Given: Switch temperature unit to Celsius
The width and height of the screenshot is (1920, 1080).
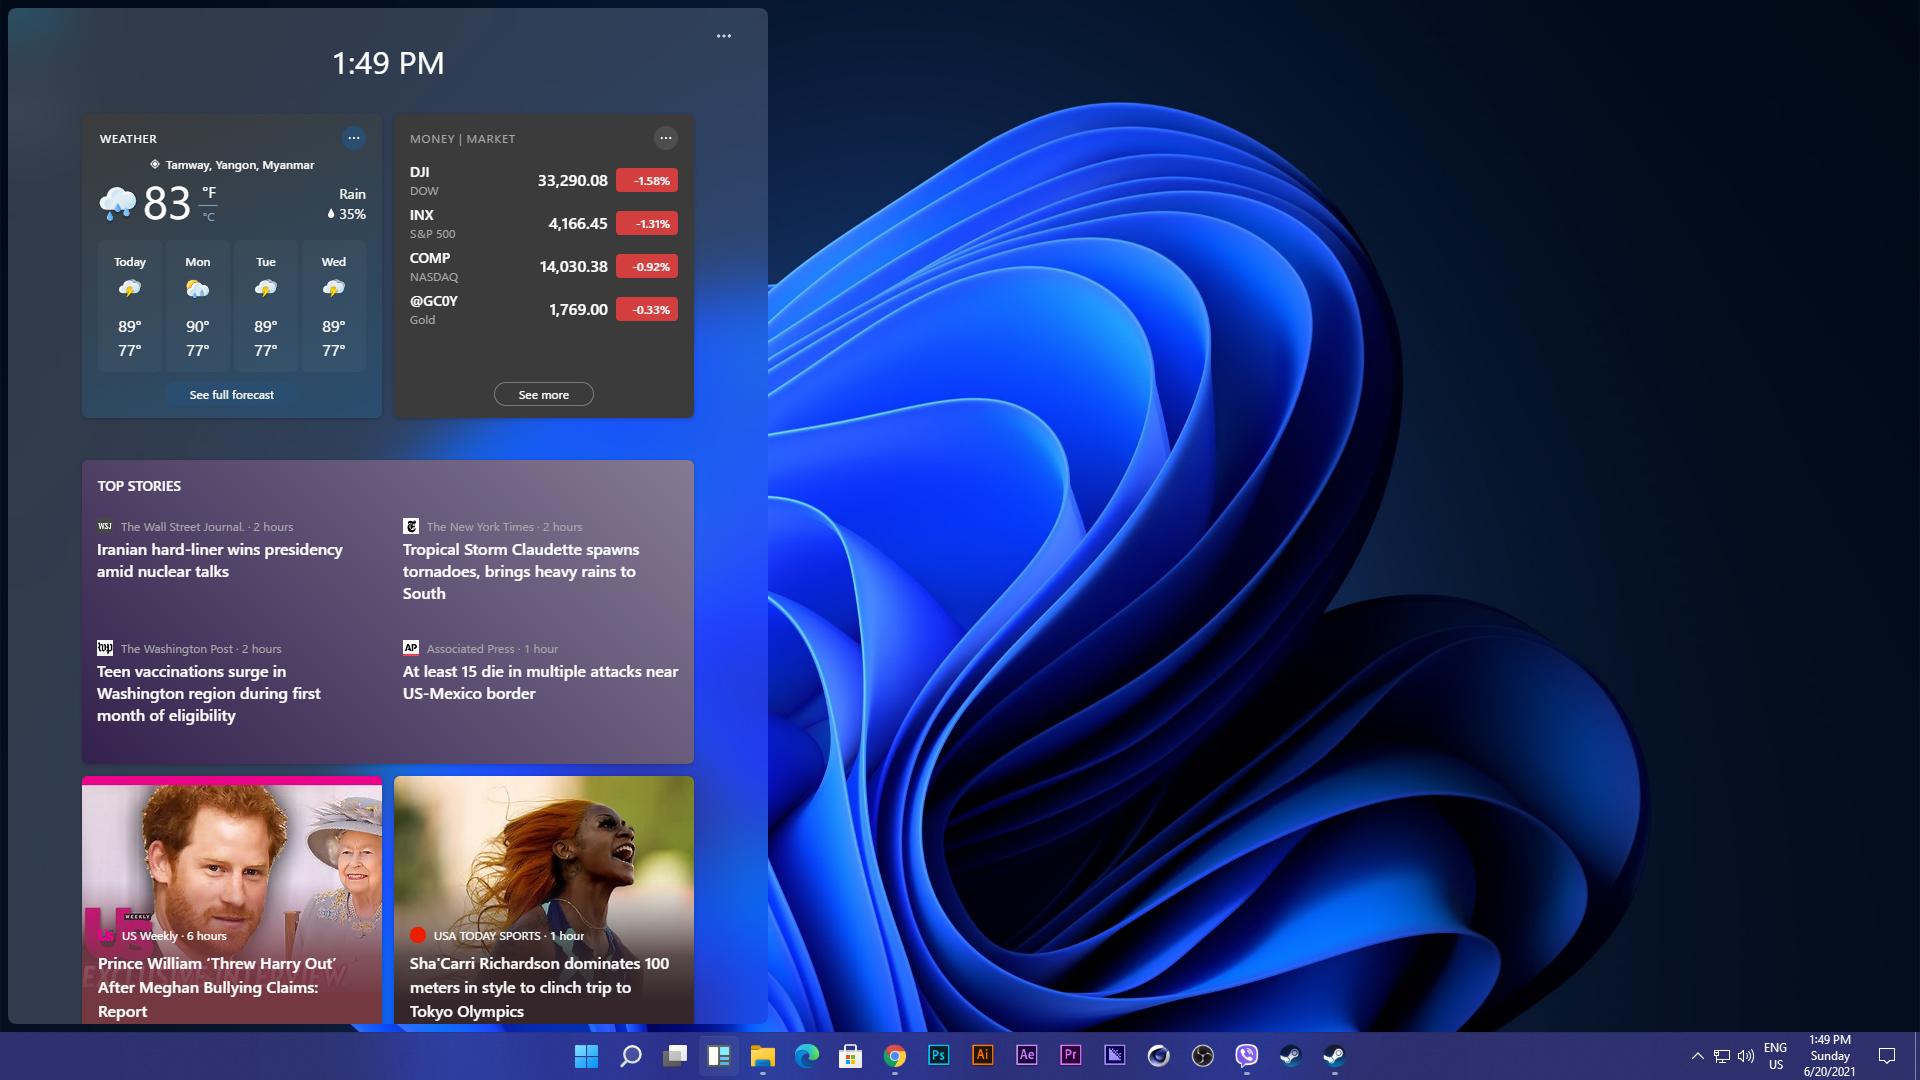Looking at the screenshot, I should 209,217.
